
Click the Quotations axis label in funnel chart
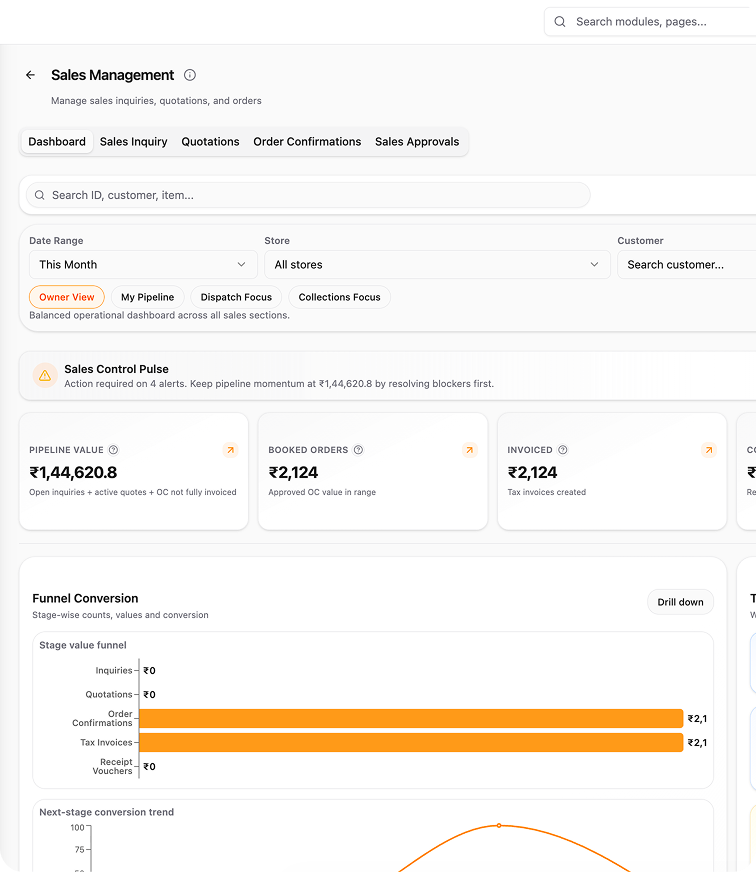[109, 695]
